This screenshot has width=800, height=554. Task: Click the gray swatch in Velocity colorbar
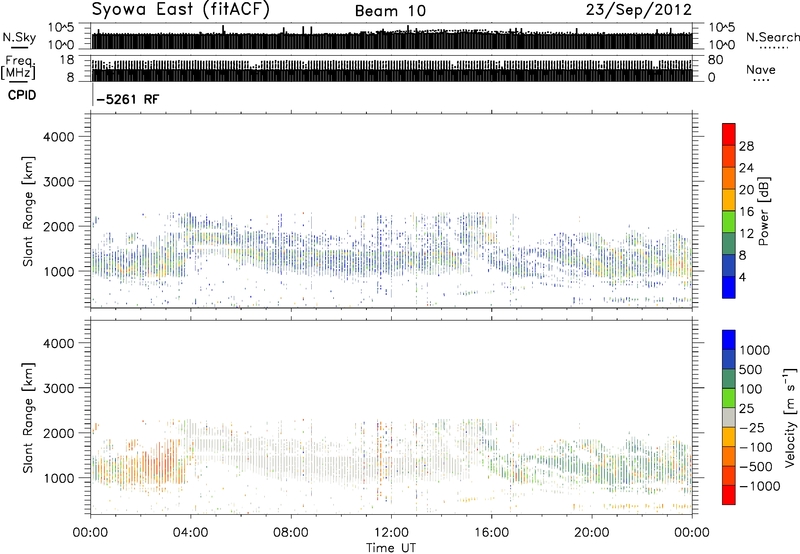coord(729,417)
